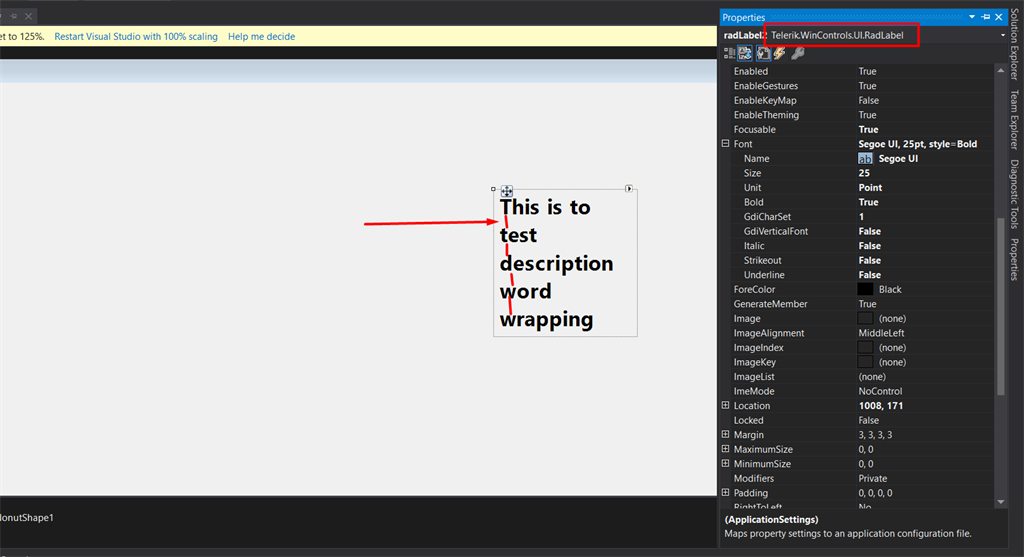The image size is (1024, 557).
Task: Click the ImageKey preview swatch
Action: pyautogui.click(x=865, y=362)
